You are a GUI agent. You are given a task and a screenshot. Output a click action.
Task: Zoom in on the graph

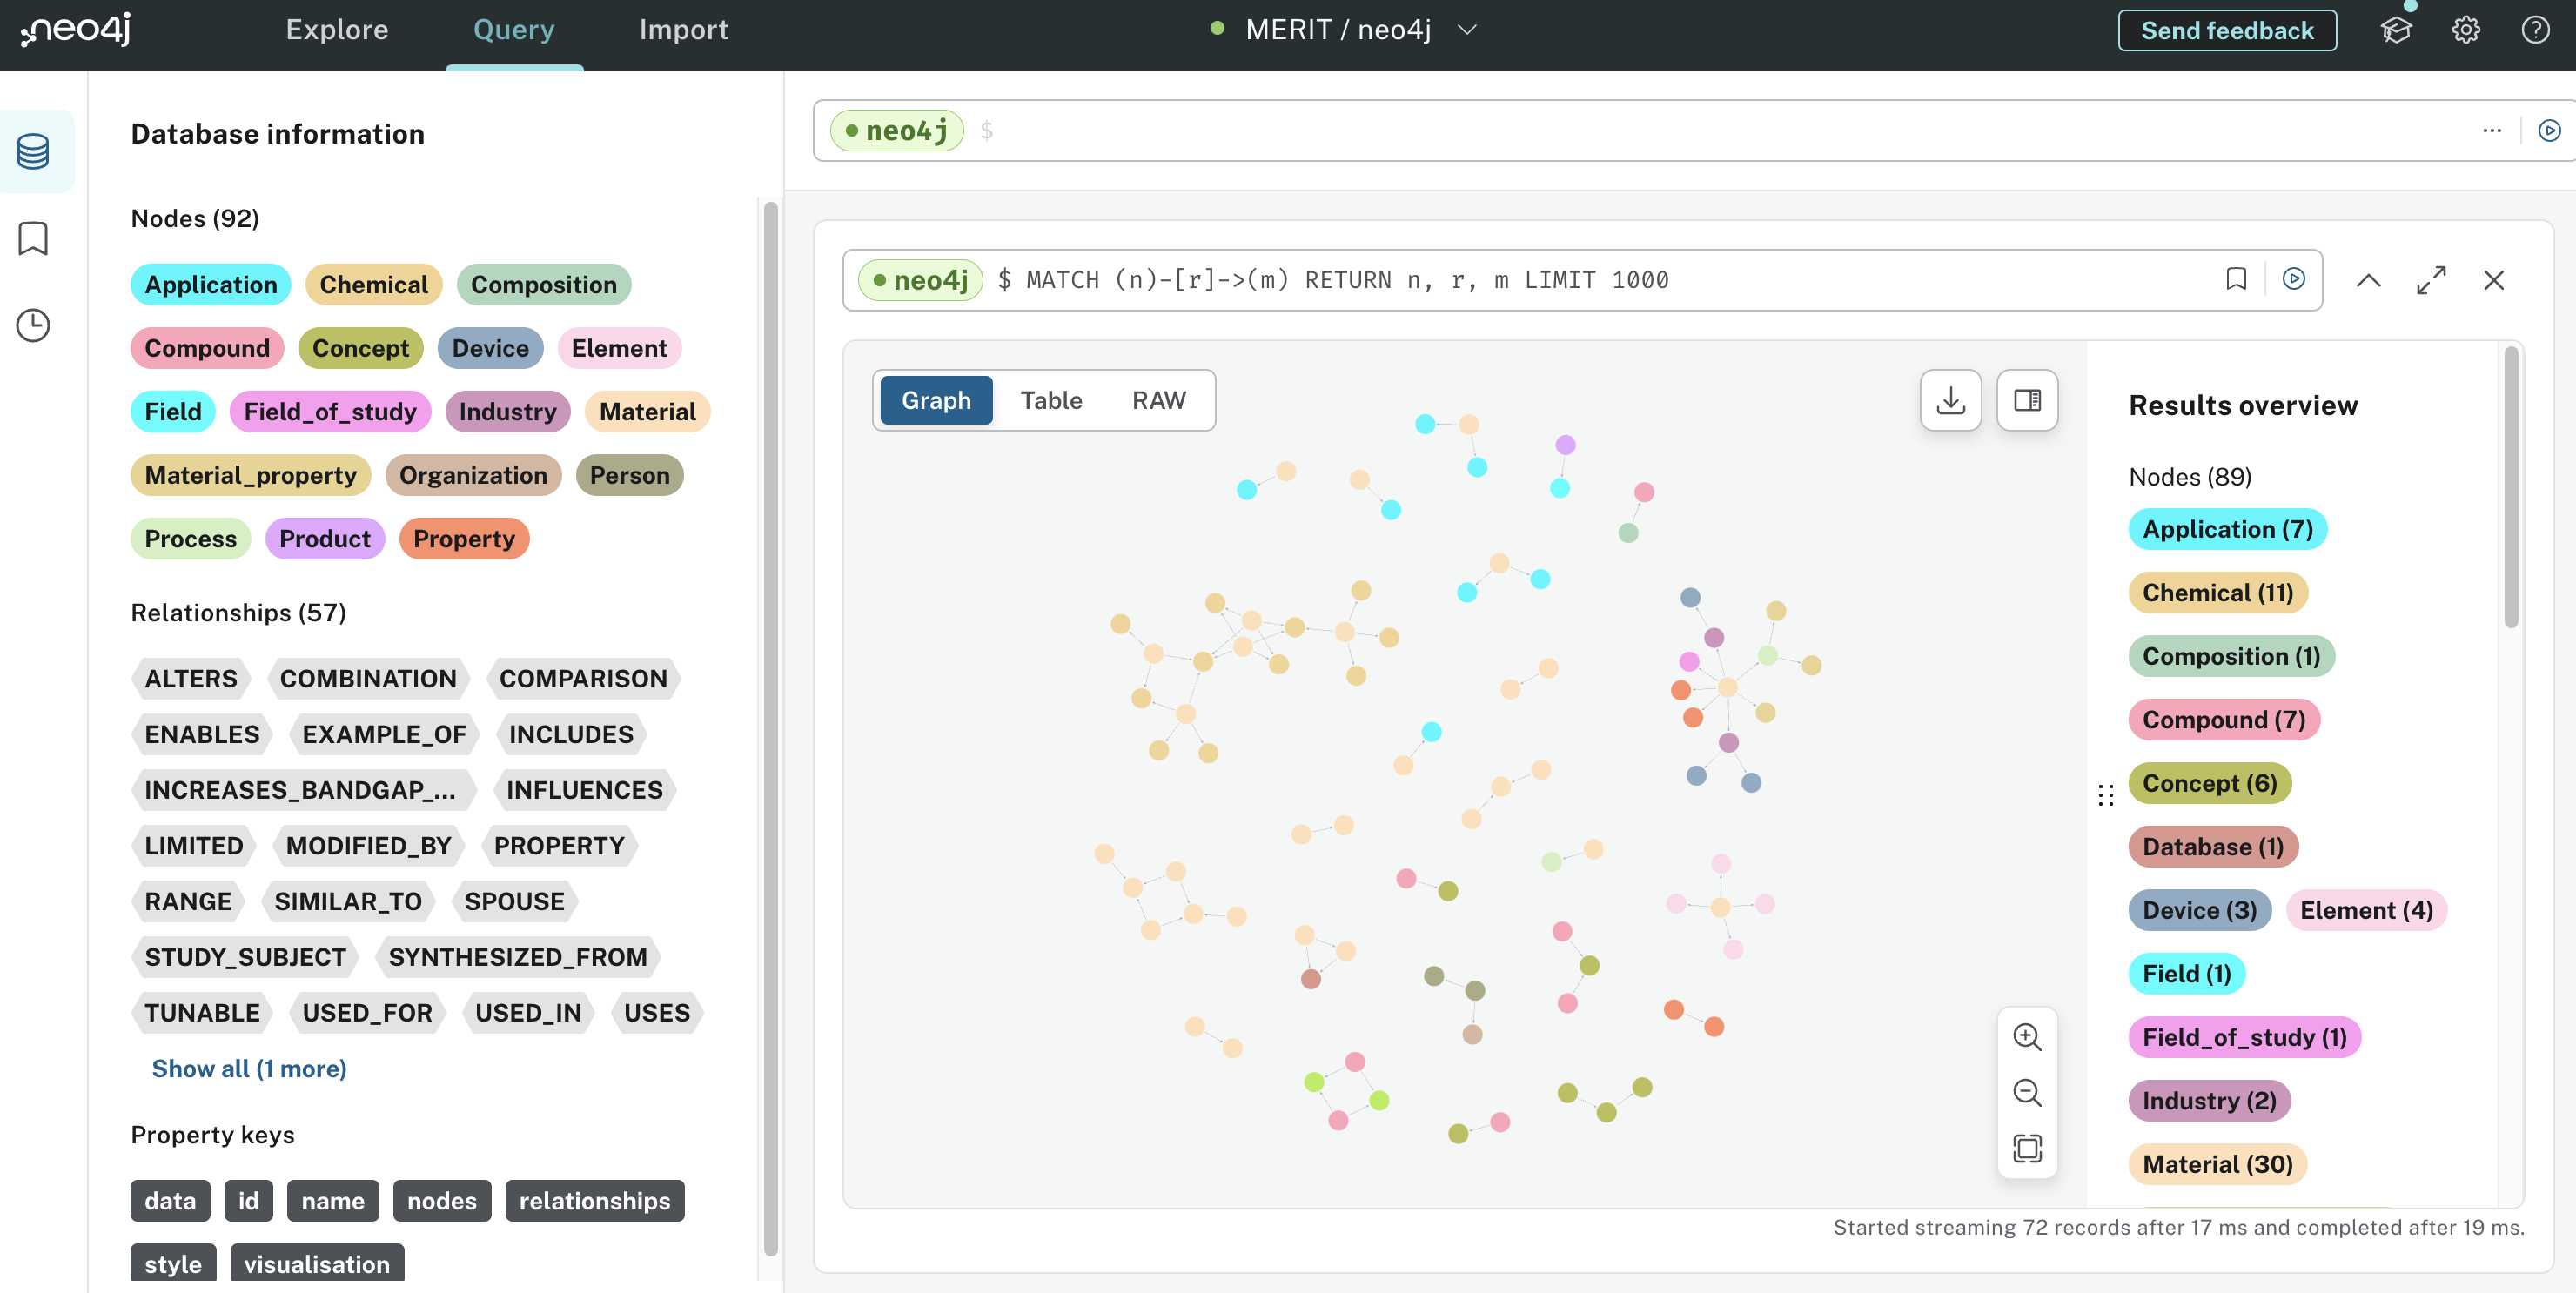[2026, 1037]
